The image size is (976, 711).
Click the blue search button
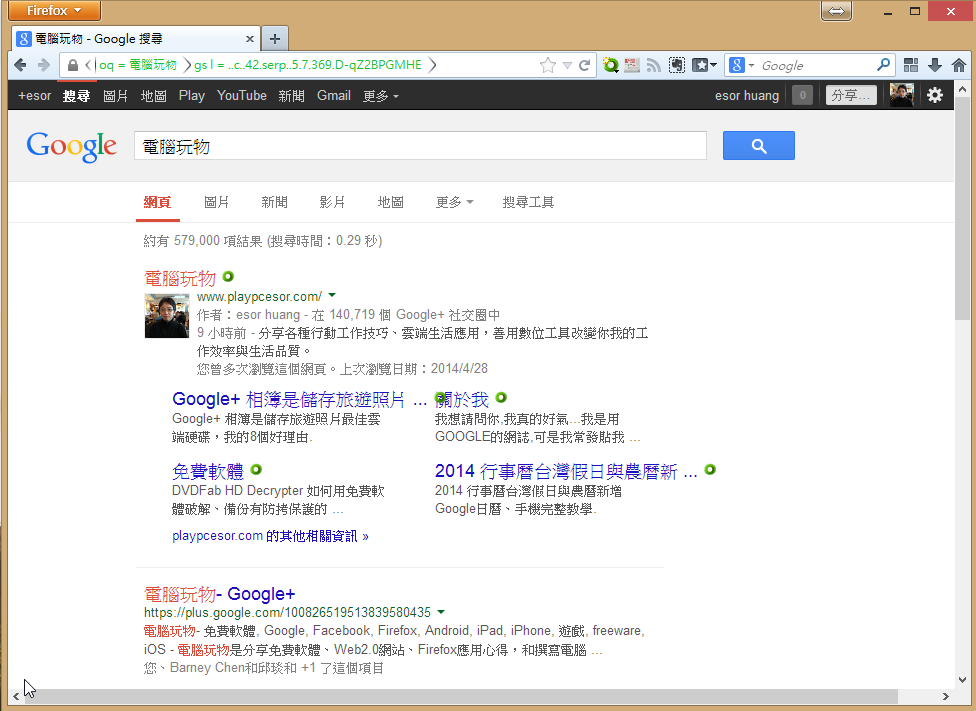pyautogui.click(x=758, y=146)
